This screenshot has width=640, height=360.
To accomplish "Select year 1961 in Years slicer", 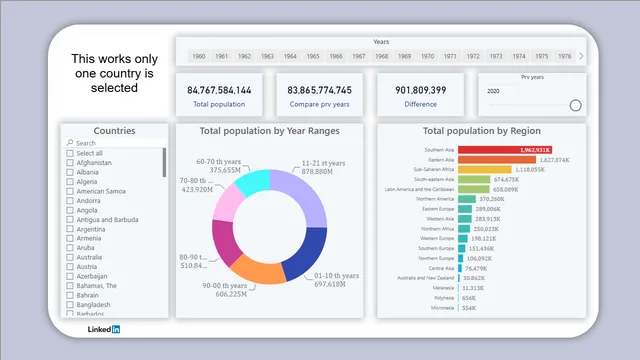I will [222, 56].
